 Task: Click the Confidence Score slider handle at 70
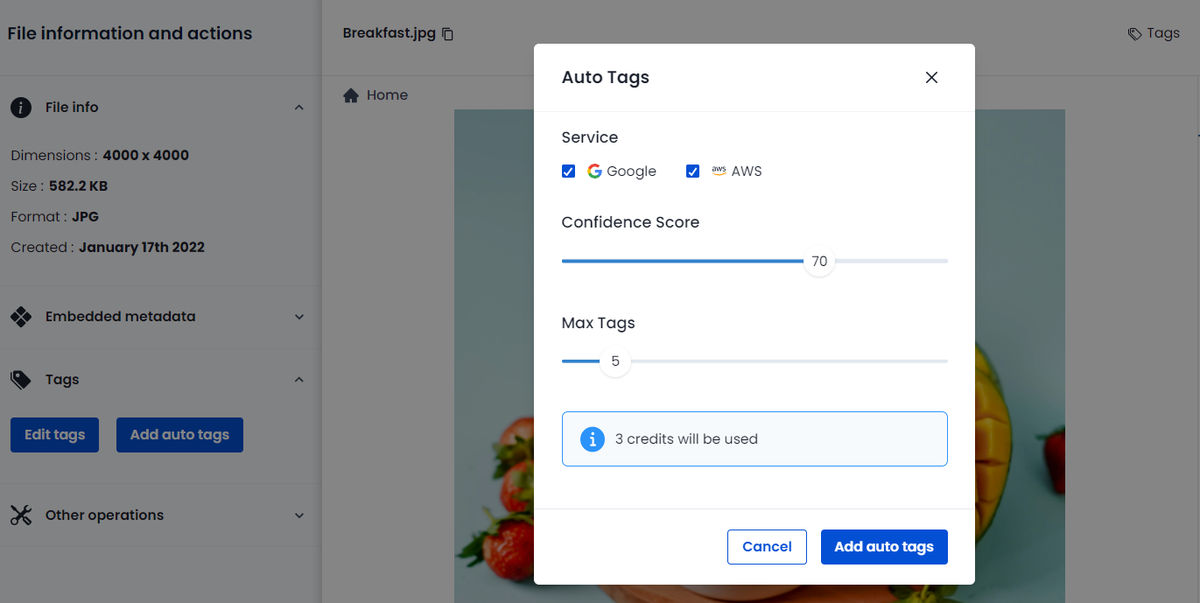[x=819, y=261]
